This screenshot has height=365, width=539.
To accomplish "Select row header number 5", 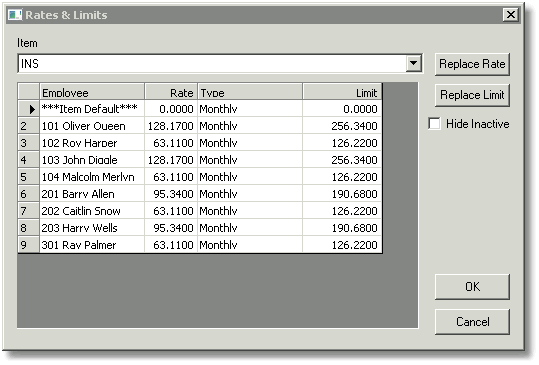I will click(29, 177).
